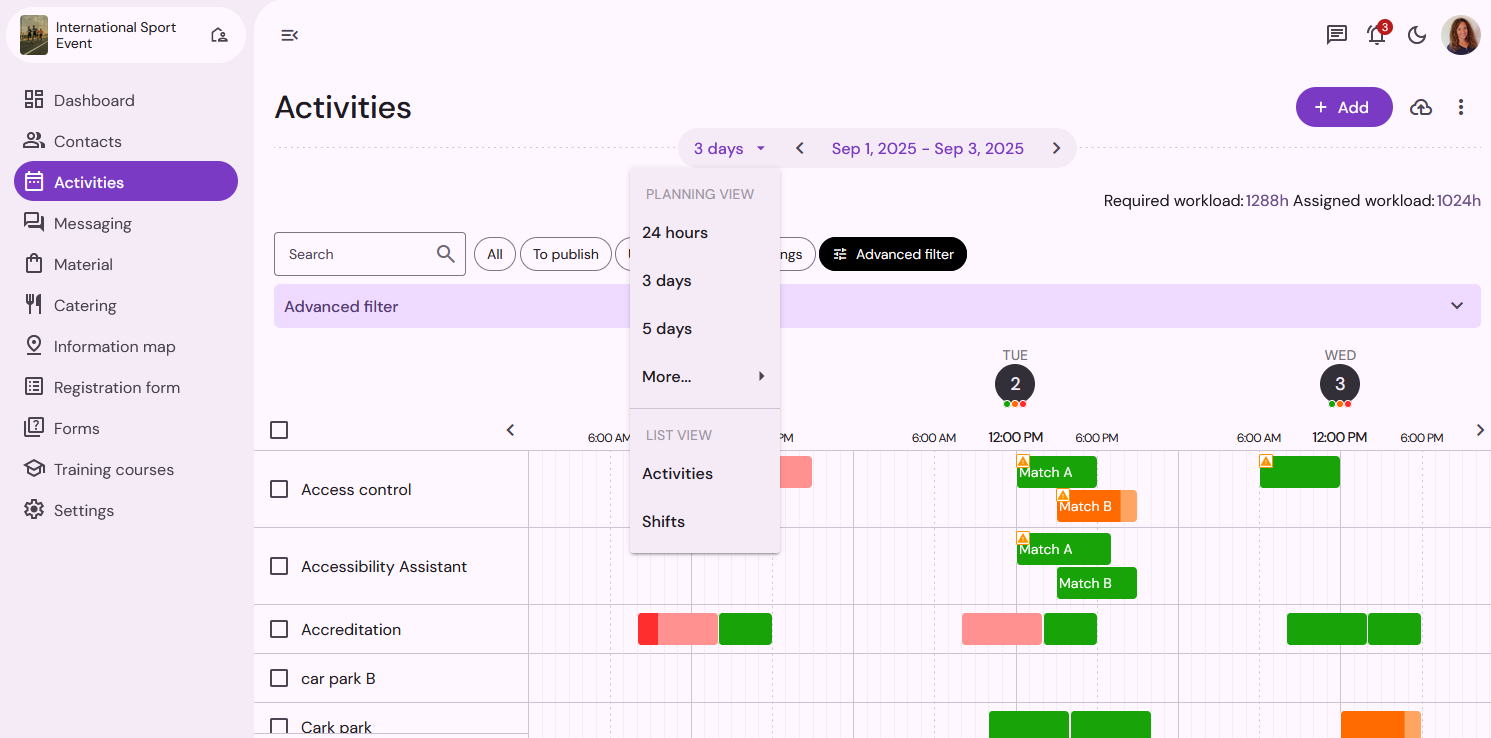Check the Access control row checkbox
This screenshot has height=738, width=1491.
[x=279, y=489]
